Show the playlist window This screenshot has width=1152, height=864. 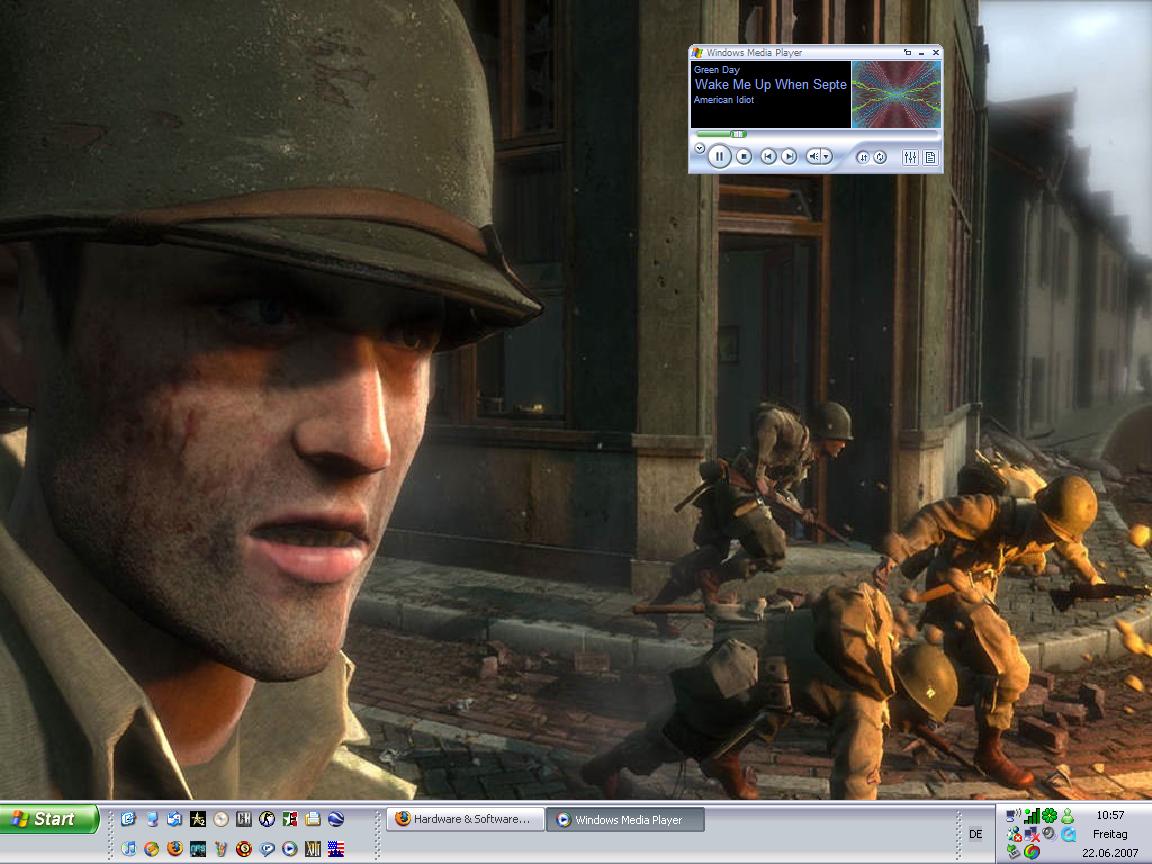coord(930,157)
